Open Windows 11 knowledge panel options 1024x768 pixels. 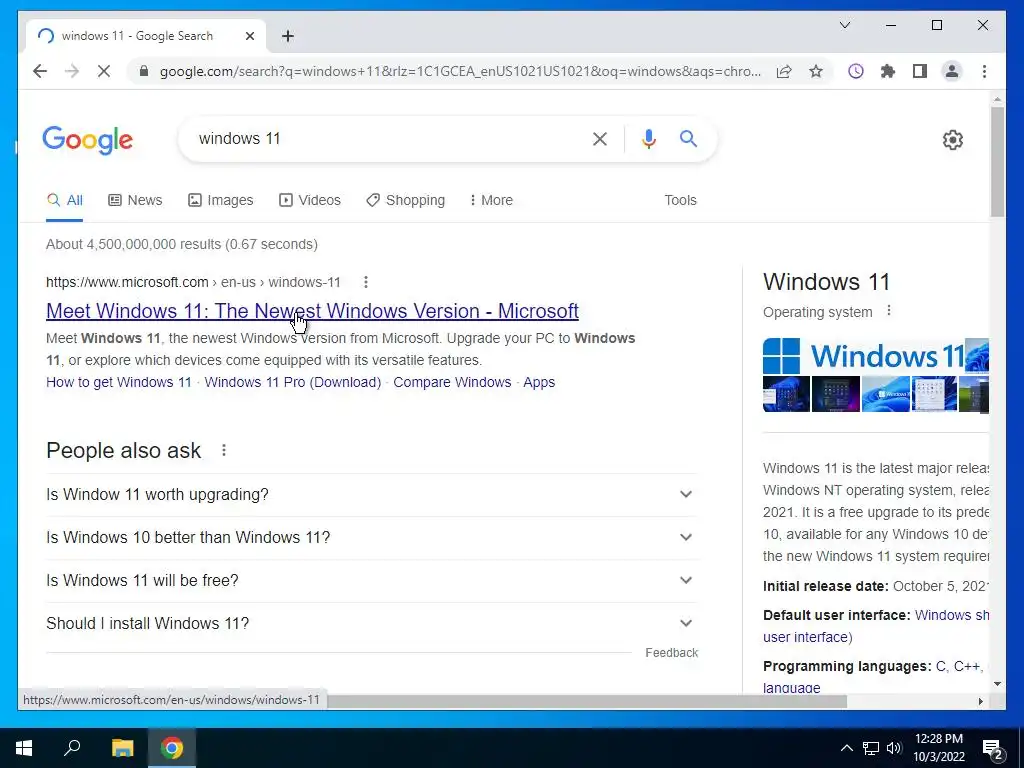click(888, 311)
